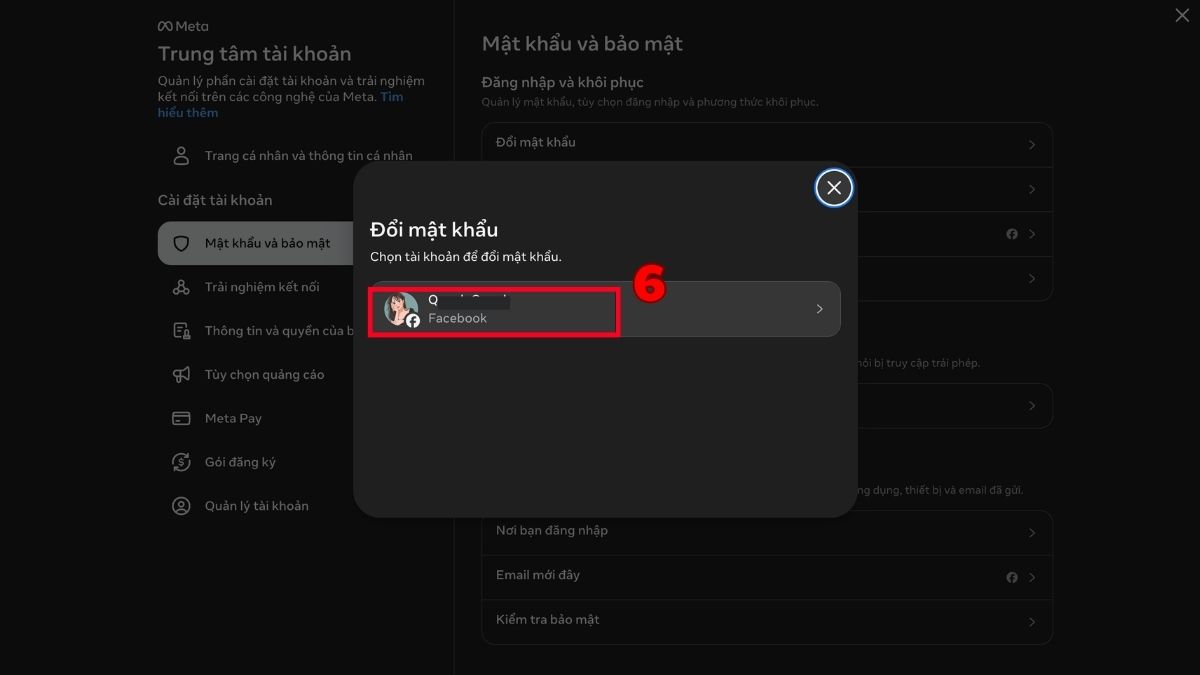Click Facebook icon on Email mới đây row
Screen dimensions: 1200x675
(x=1012, y=577)
